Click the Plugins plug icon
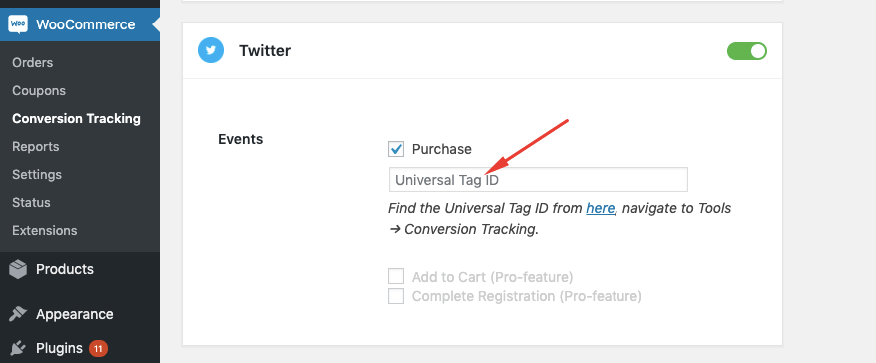Screen dimensions: 876x363 pos(18,349)
